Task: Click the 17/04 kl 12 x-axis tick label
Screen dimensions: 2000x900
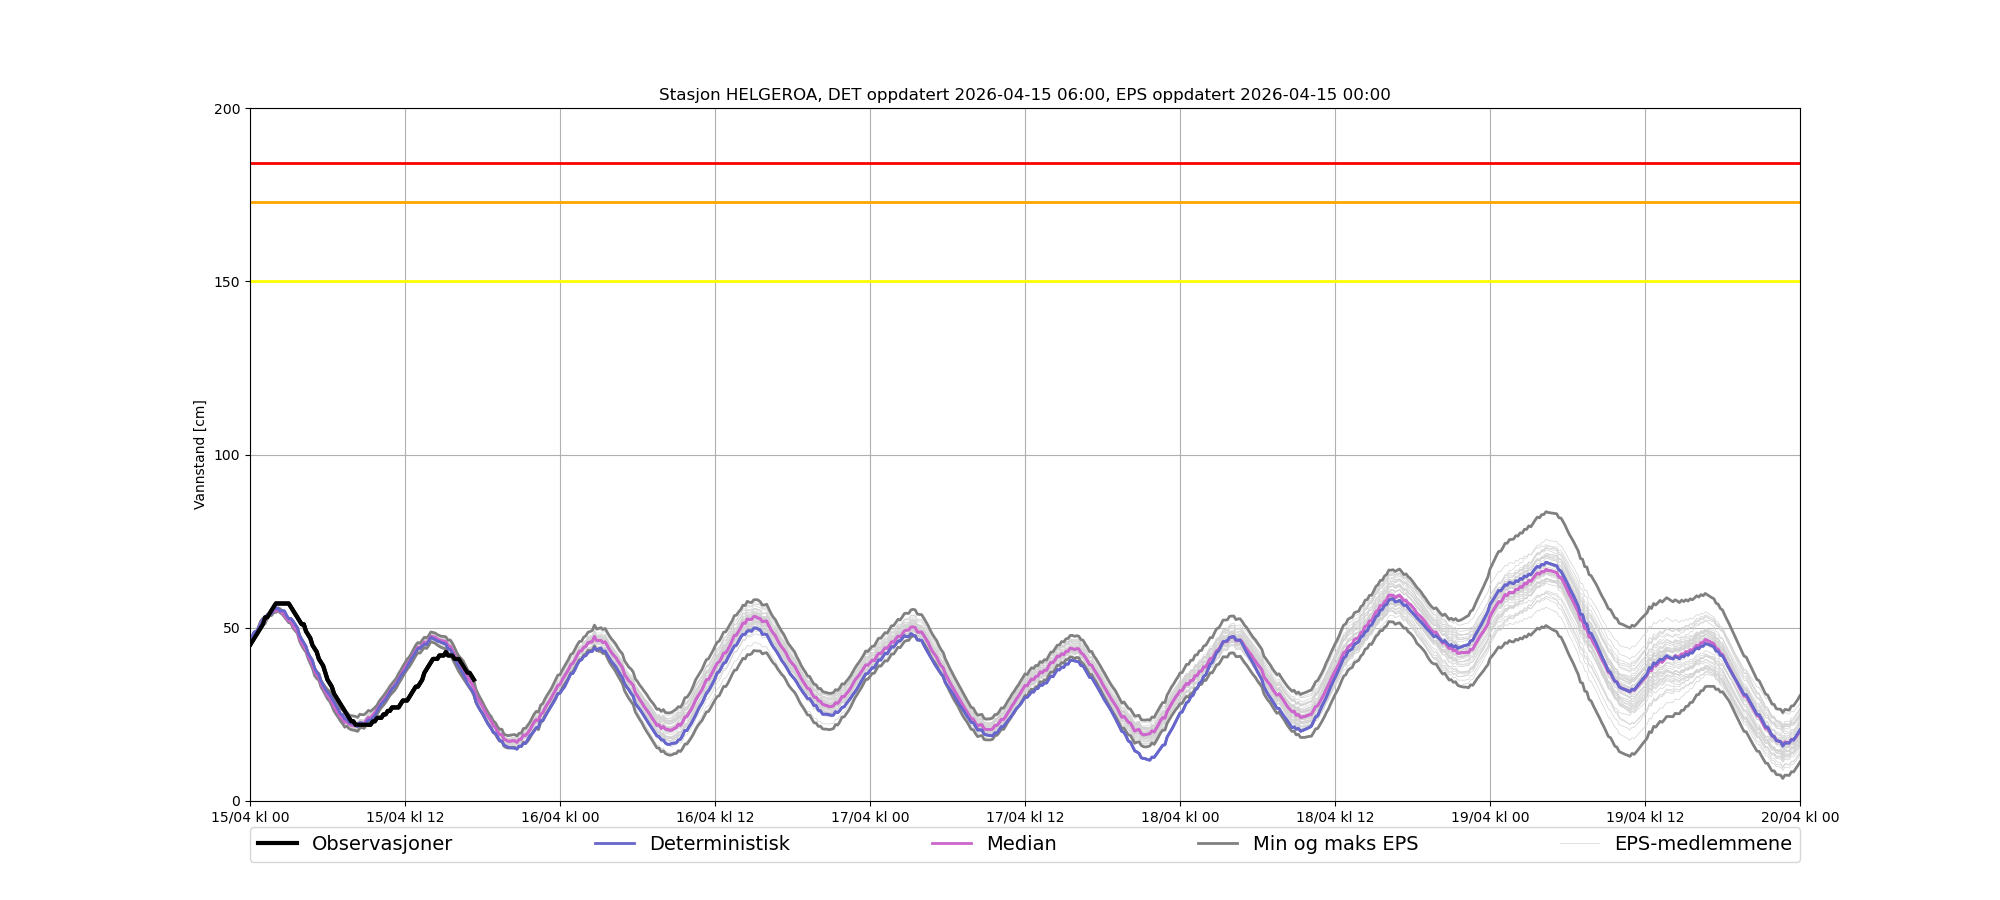Action: (1025, 817)
